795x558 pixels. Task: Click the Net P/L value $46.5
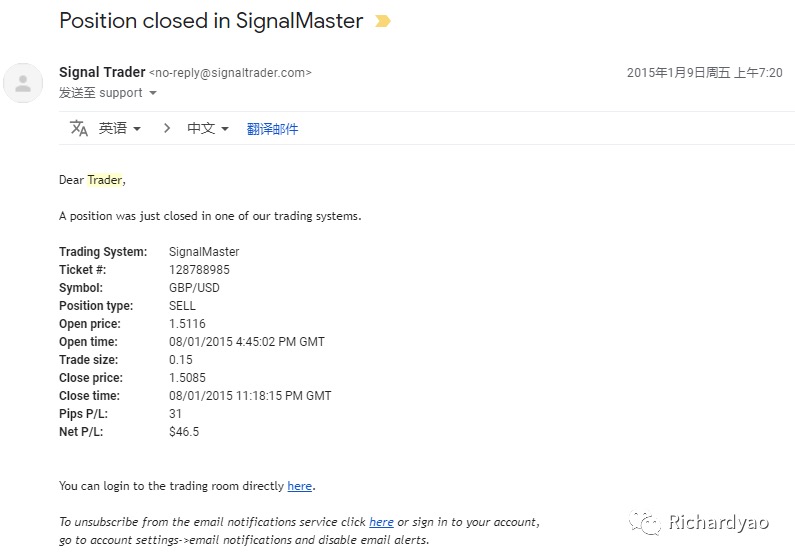(184, 432)
